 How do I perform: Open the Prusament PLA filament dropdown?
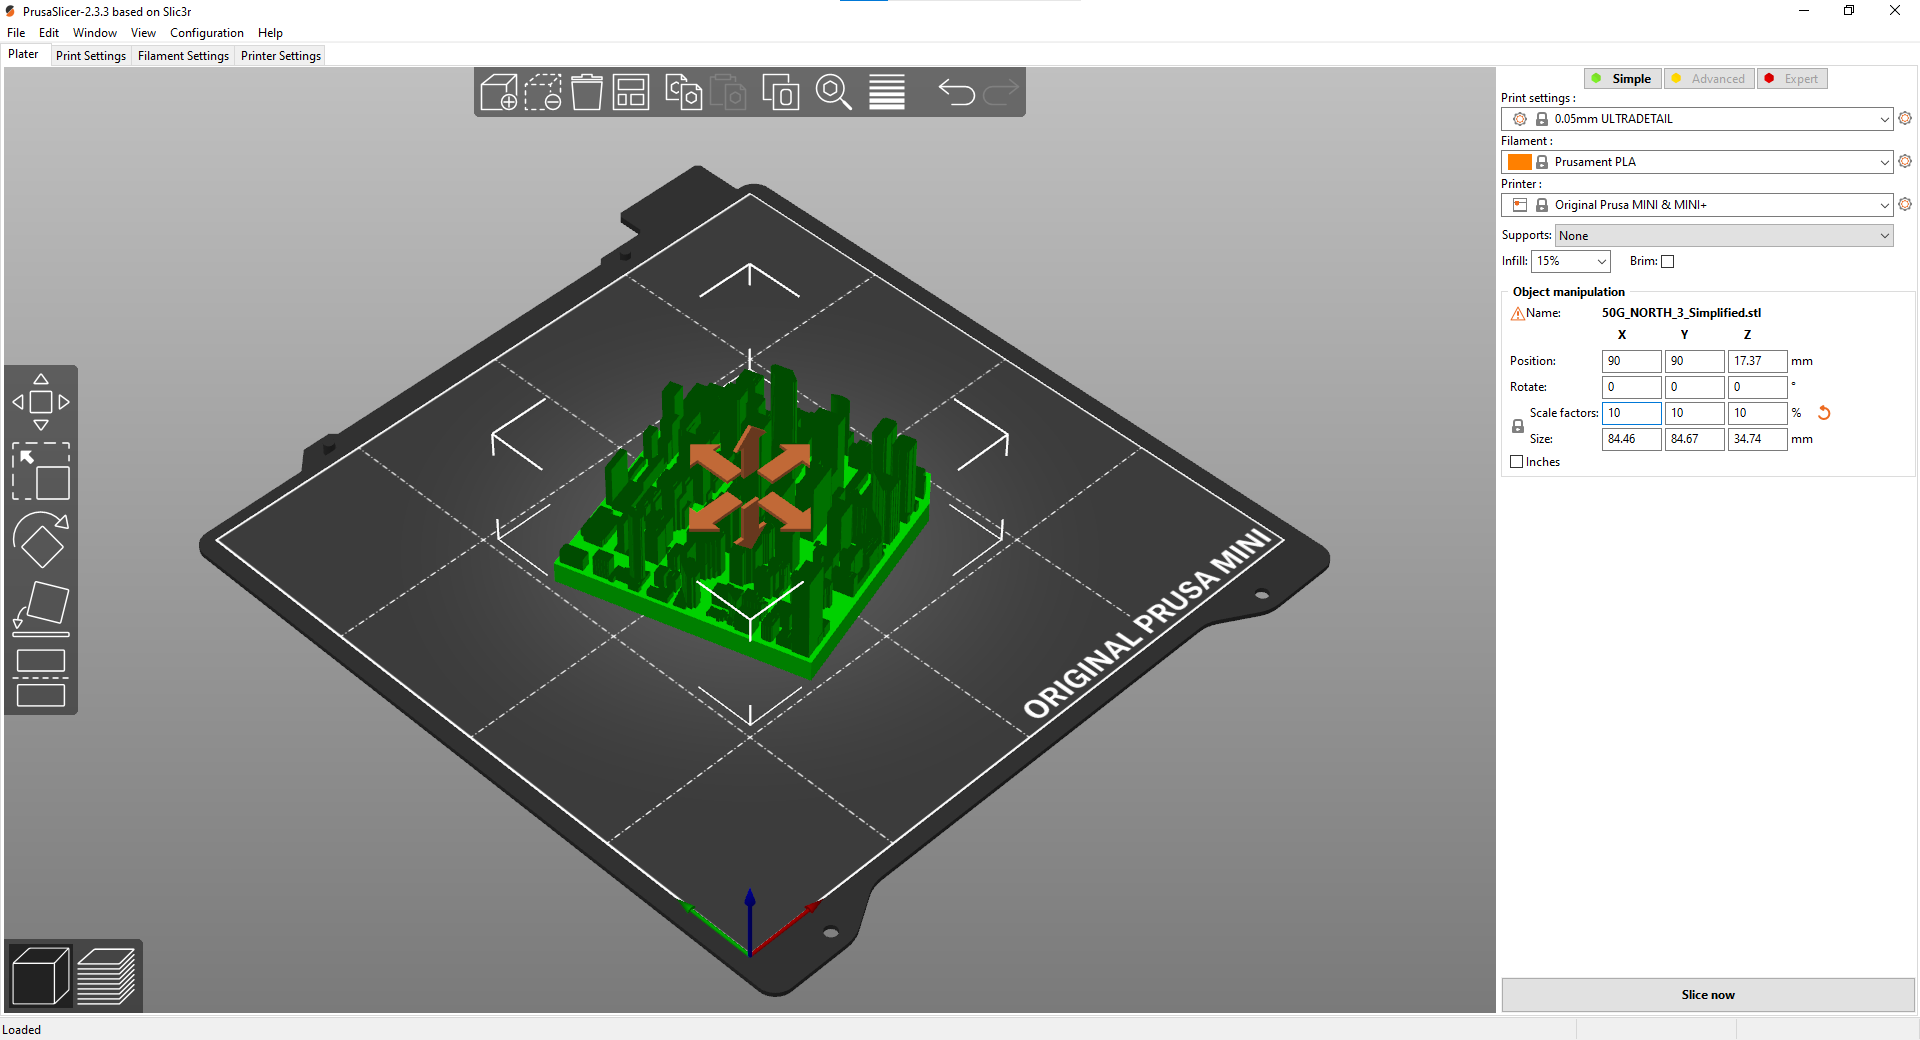[1697, 162]
